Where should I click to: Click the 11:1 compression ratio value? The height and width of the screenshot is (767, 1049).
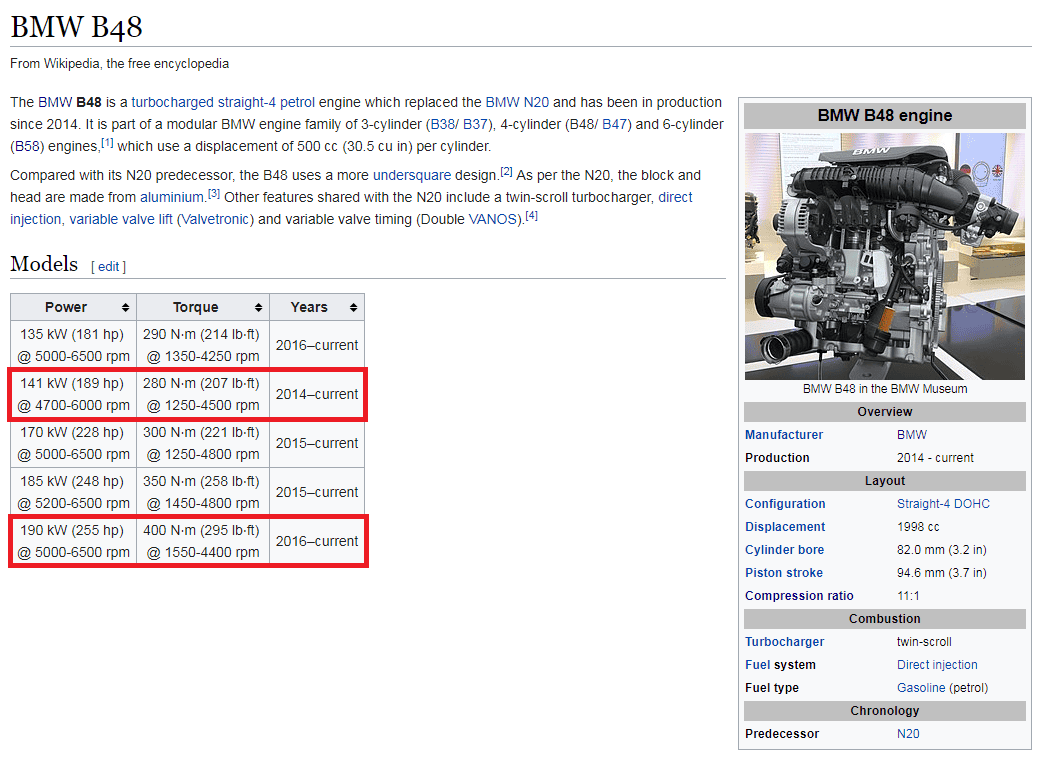(908, 596)
